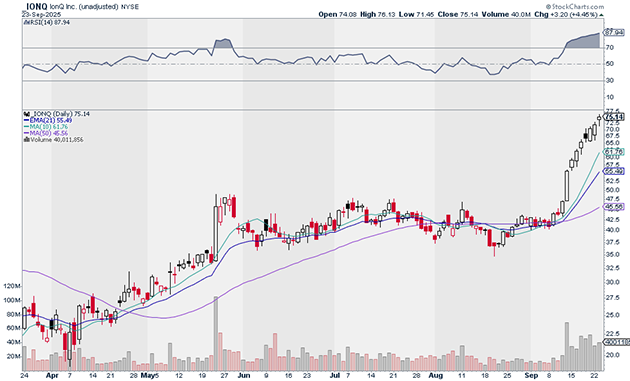Click the 24 label starting the date axis

coord(25,376)
